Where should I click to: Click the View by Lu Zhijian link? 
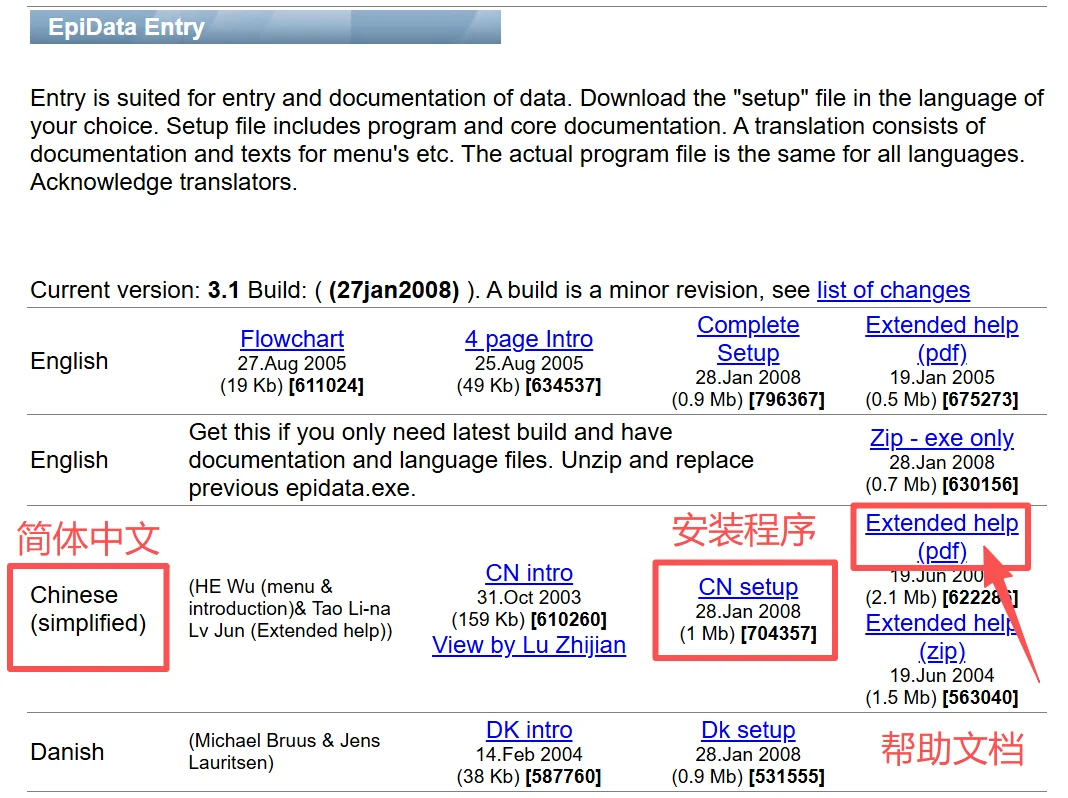[528, 645]
